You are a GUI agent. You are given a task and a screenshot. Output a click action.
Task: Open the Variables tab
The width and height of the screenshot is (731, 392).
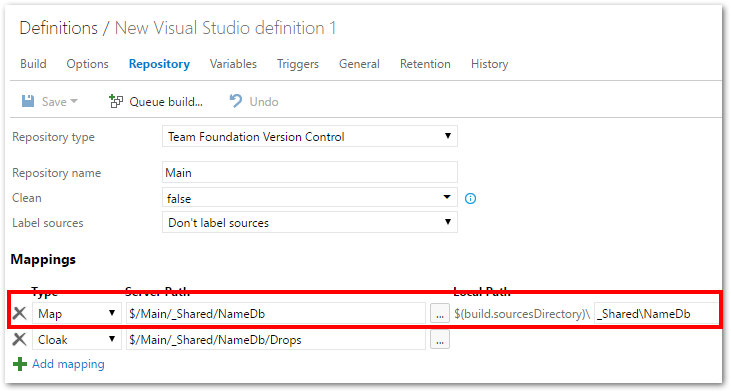click(233, 64)
